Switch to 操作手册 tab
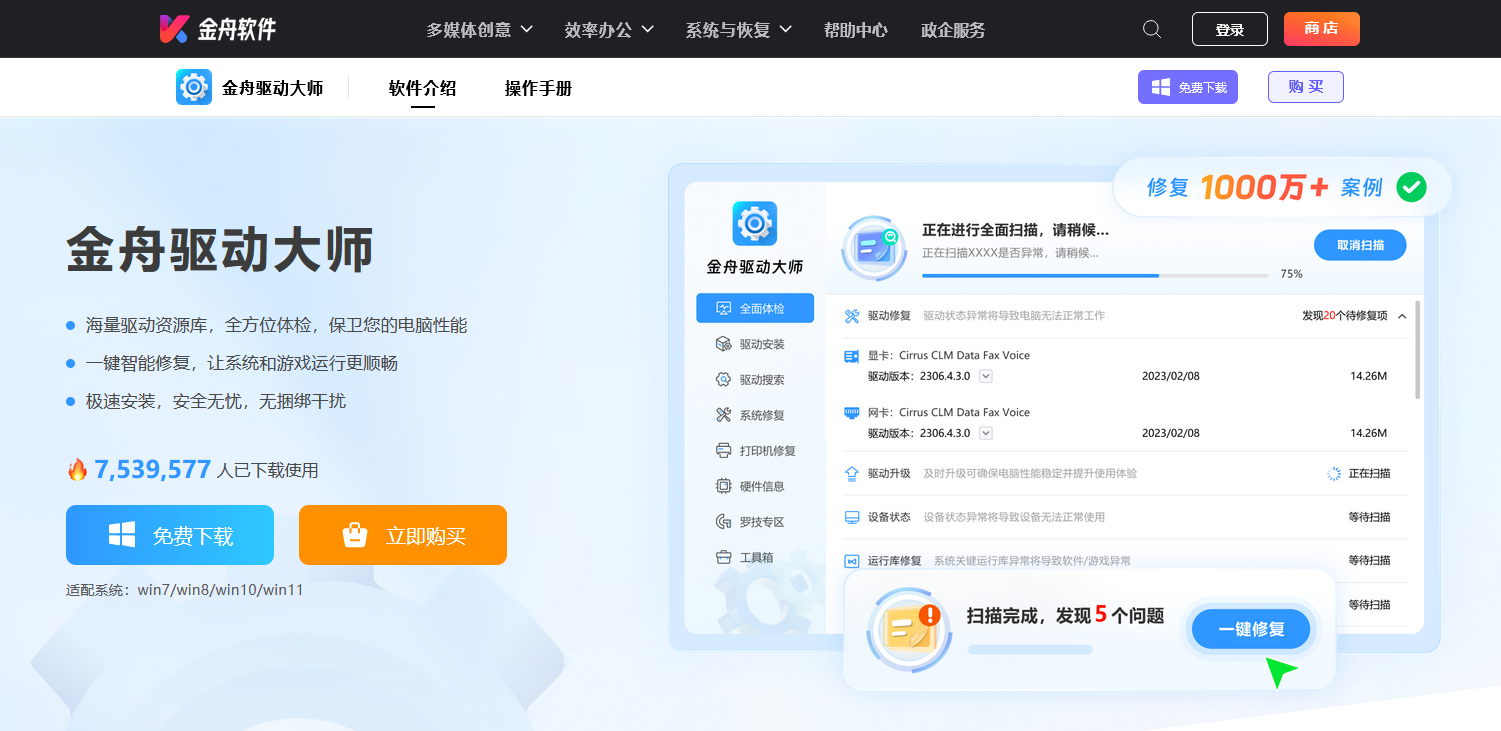 pyautogui.click(x=539, y=88)
